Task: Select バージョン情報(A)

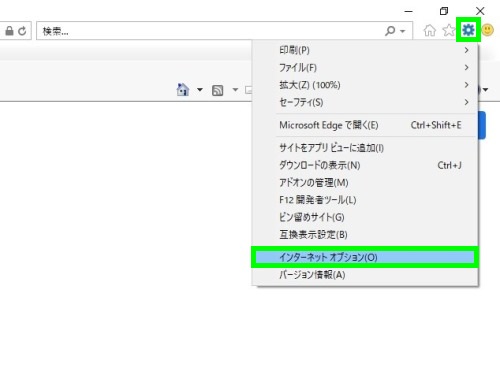Action: [x=365, y=275]
